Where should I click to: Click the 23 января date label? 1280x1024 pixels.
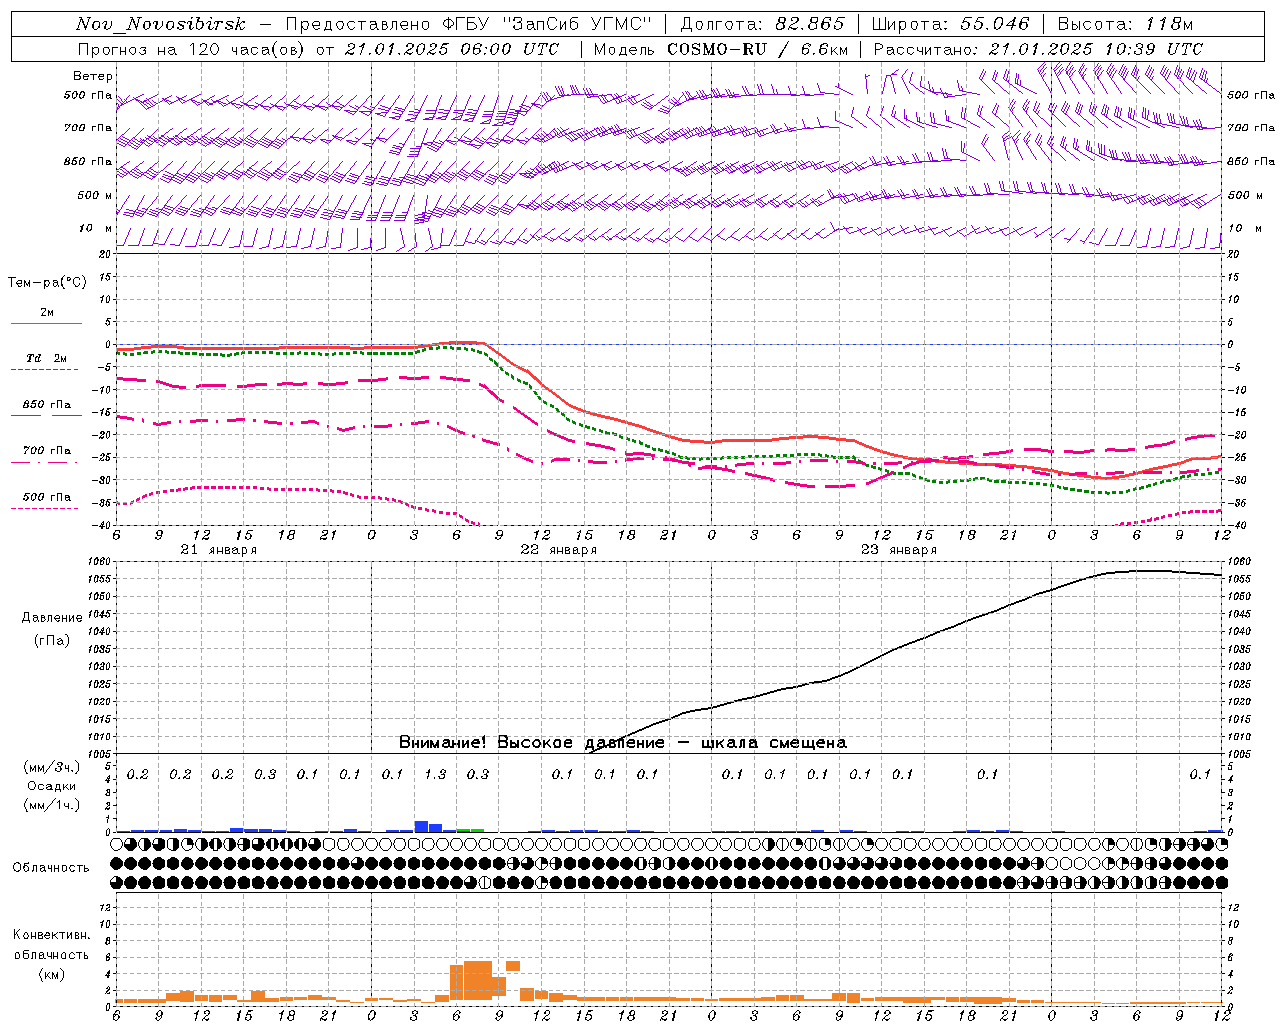(x=898, y=550)
